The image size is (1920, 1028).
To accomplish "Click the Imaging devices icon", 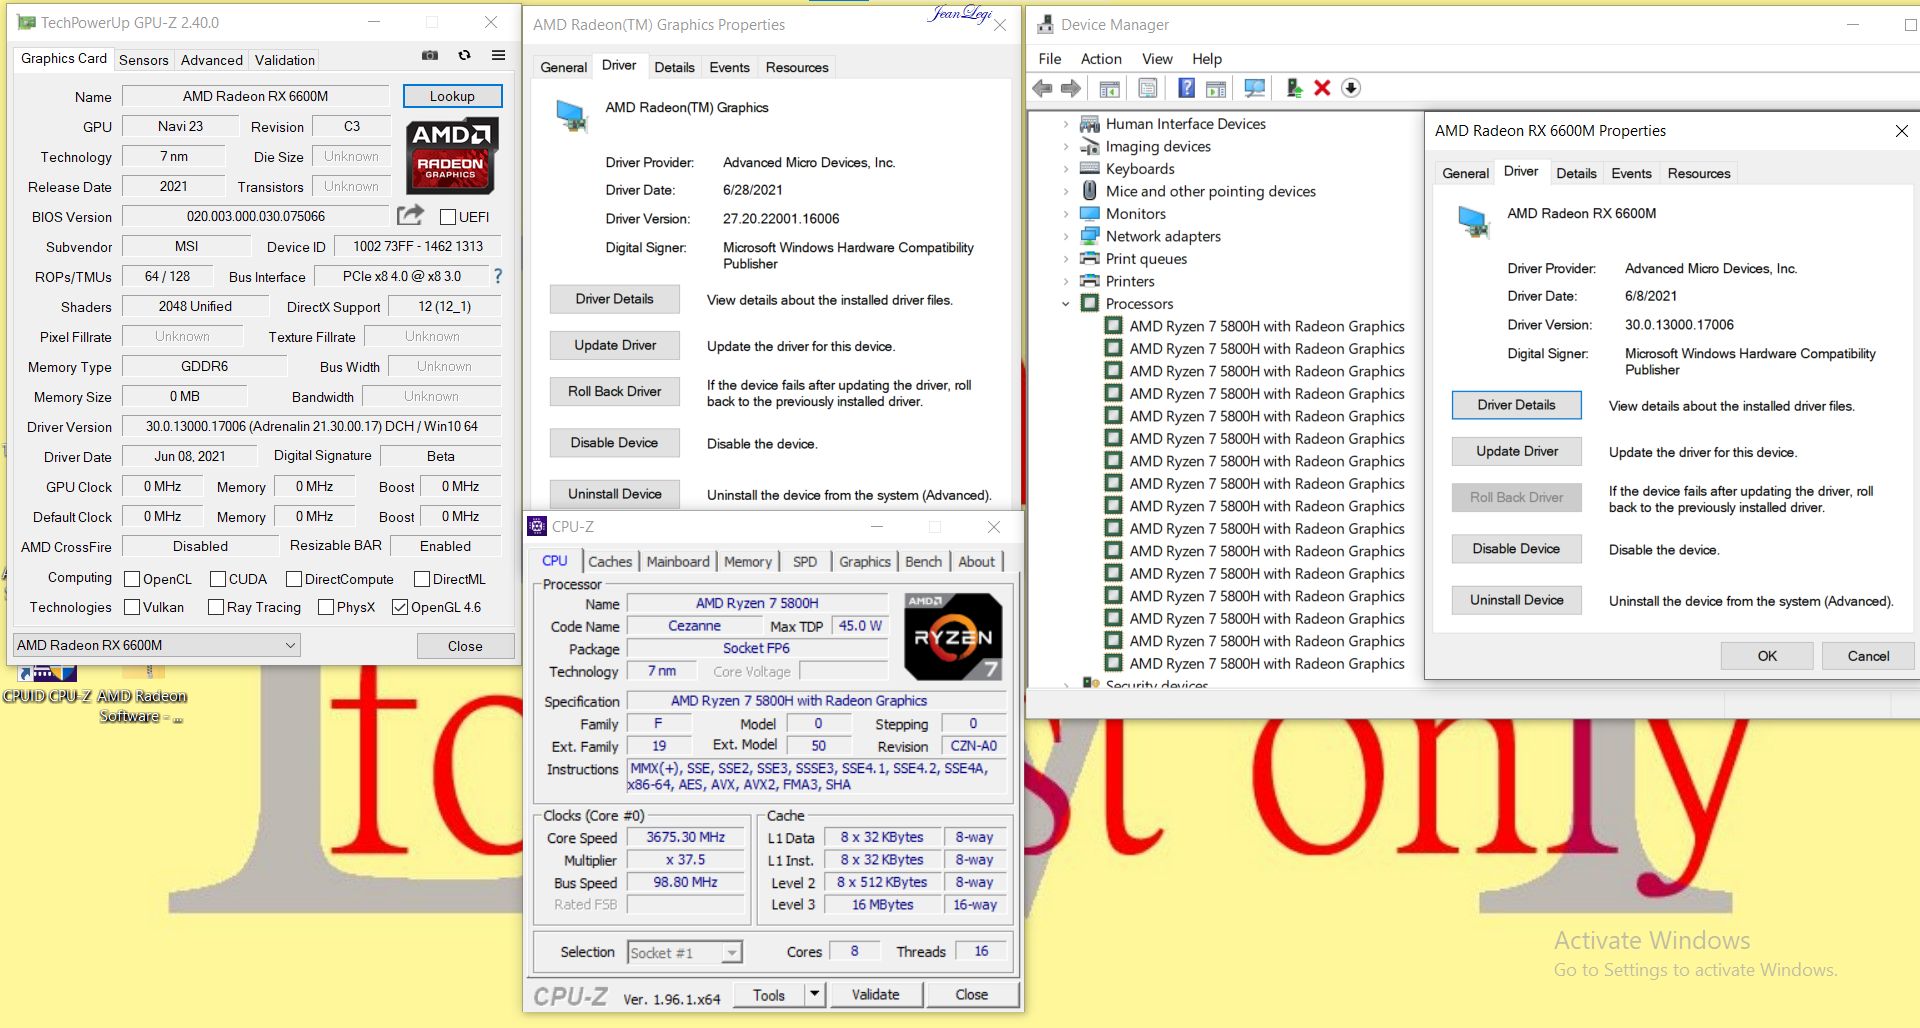I will [x=1089, y=146].
